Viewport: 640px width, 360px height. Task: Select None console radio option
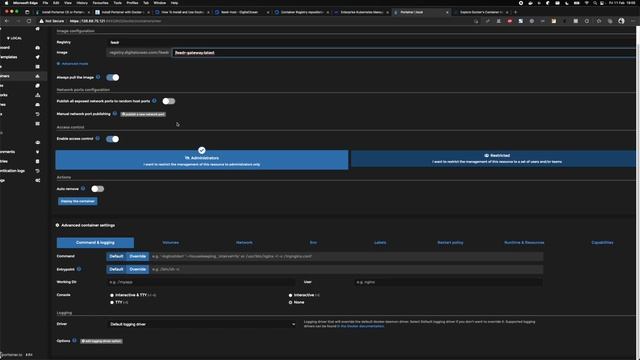[x=291, y=302]
